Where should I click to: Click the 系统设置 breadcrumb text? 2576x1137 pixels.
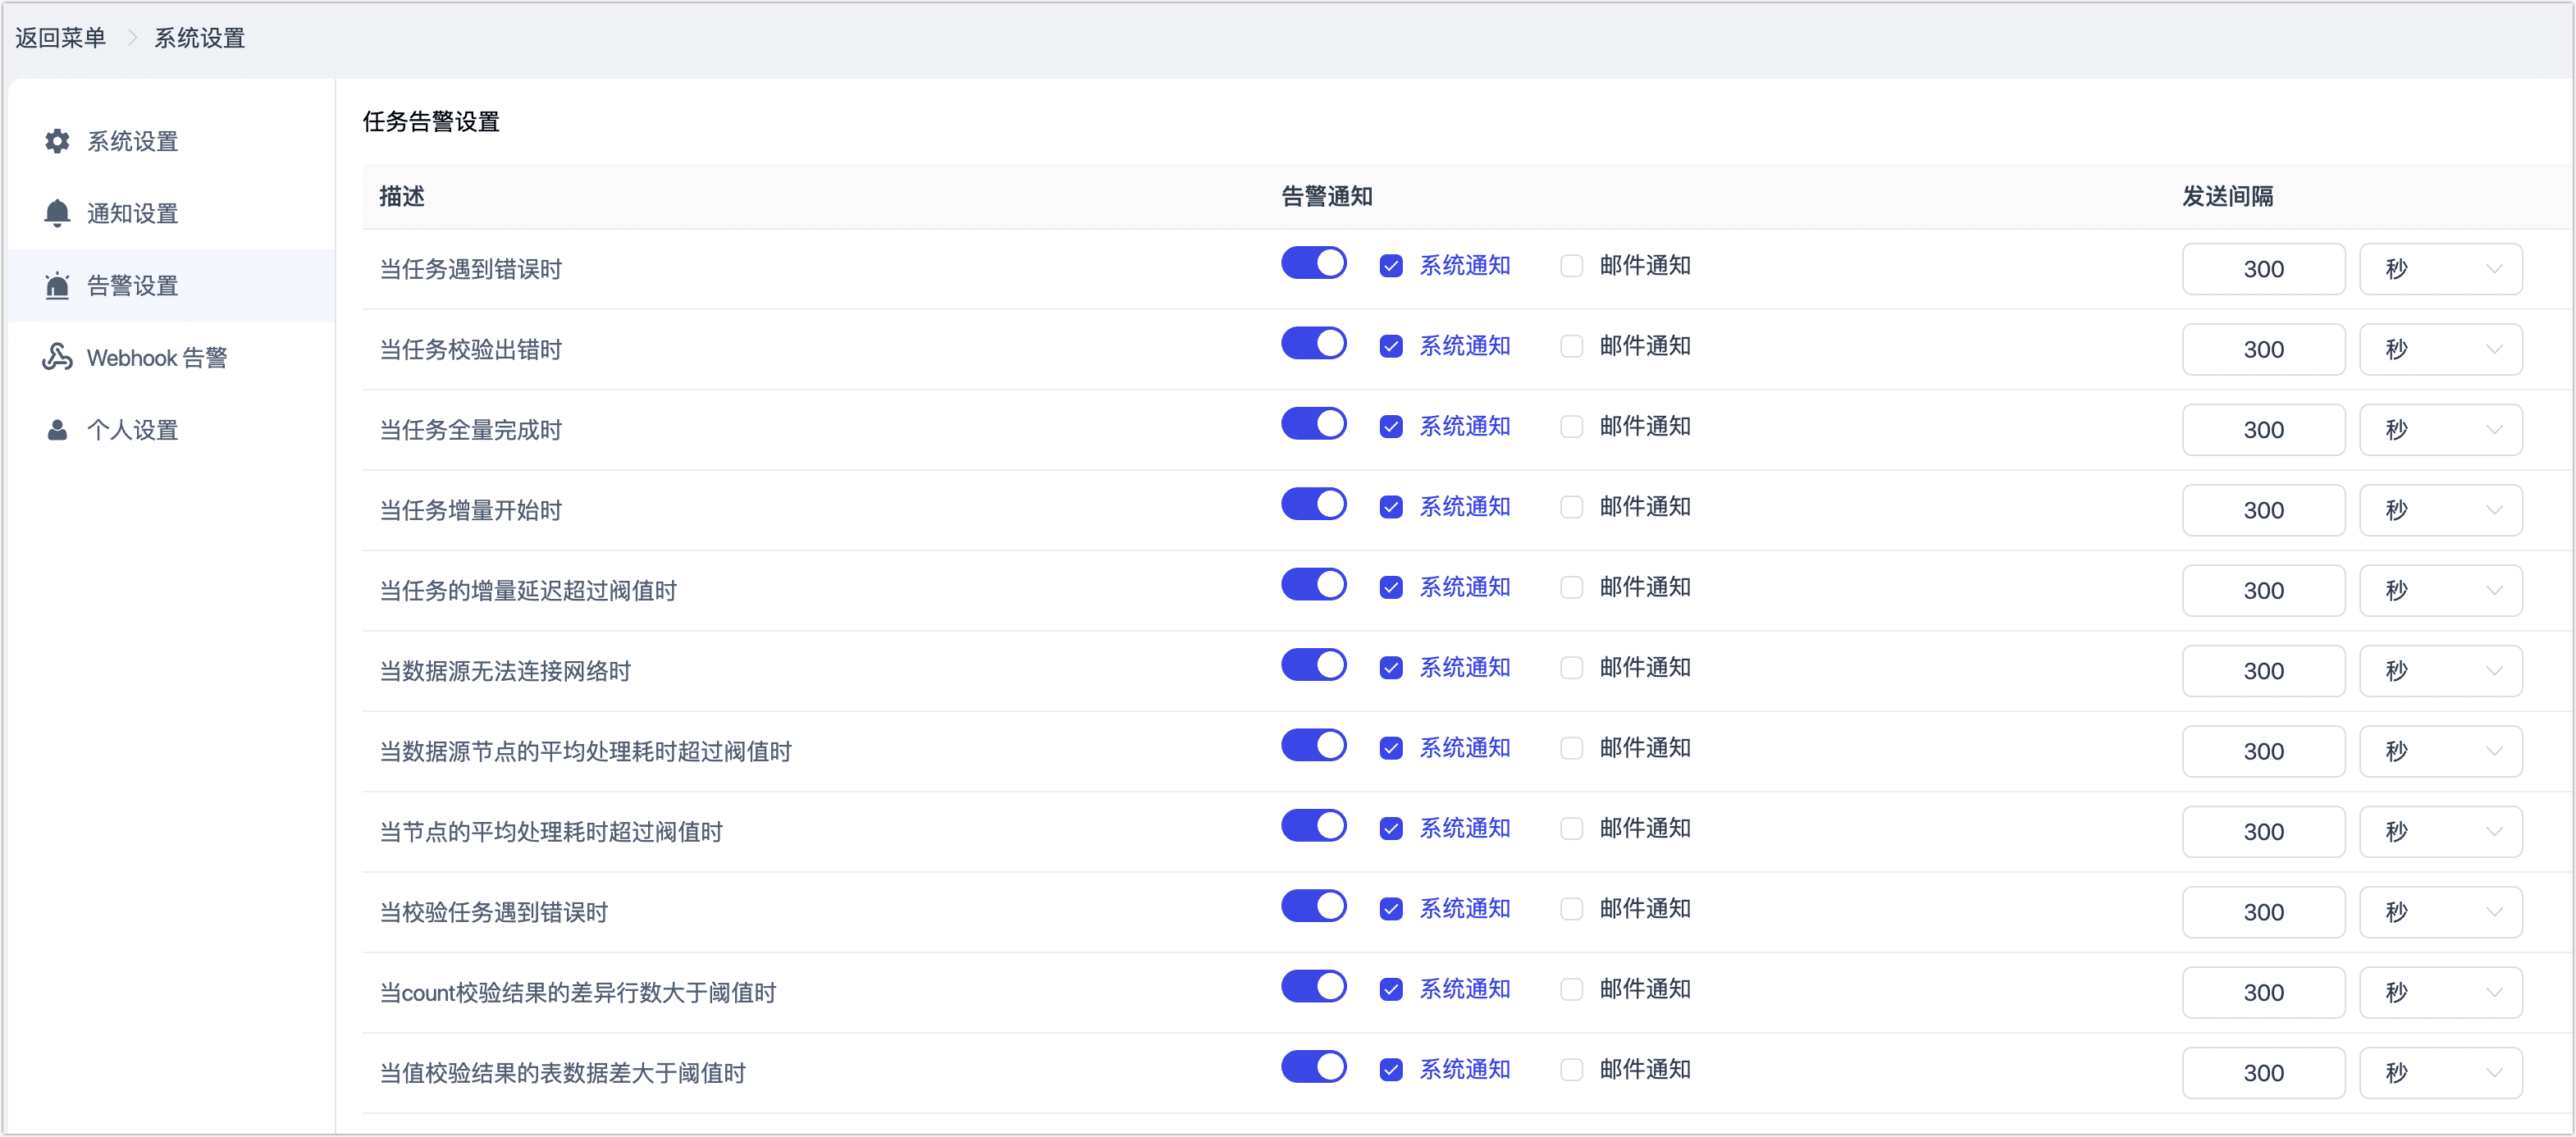click(199, 38)
